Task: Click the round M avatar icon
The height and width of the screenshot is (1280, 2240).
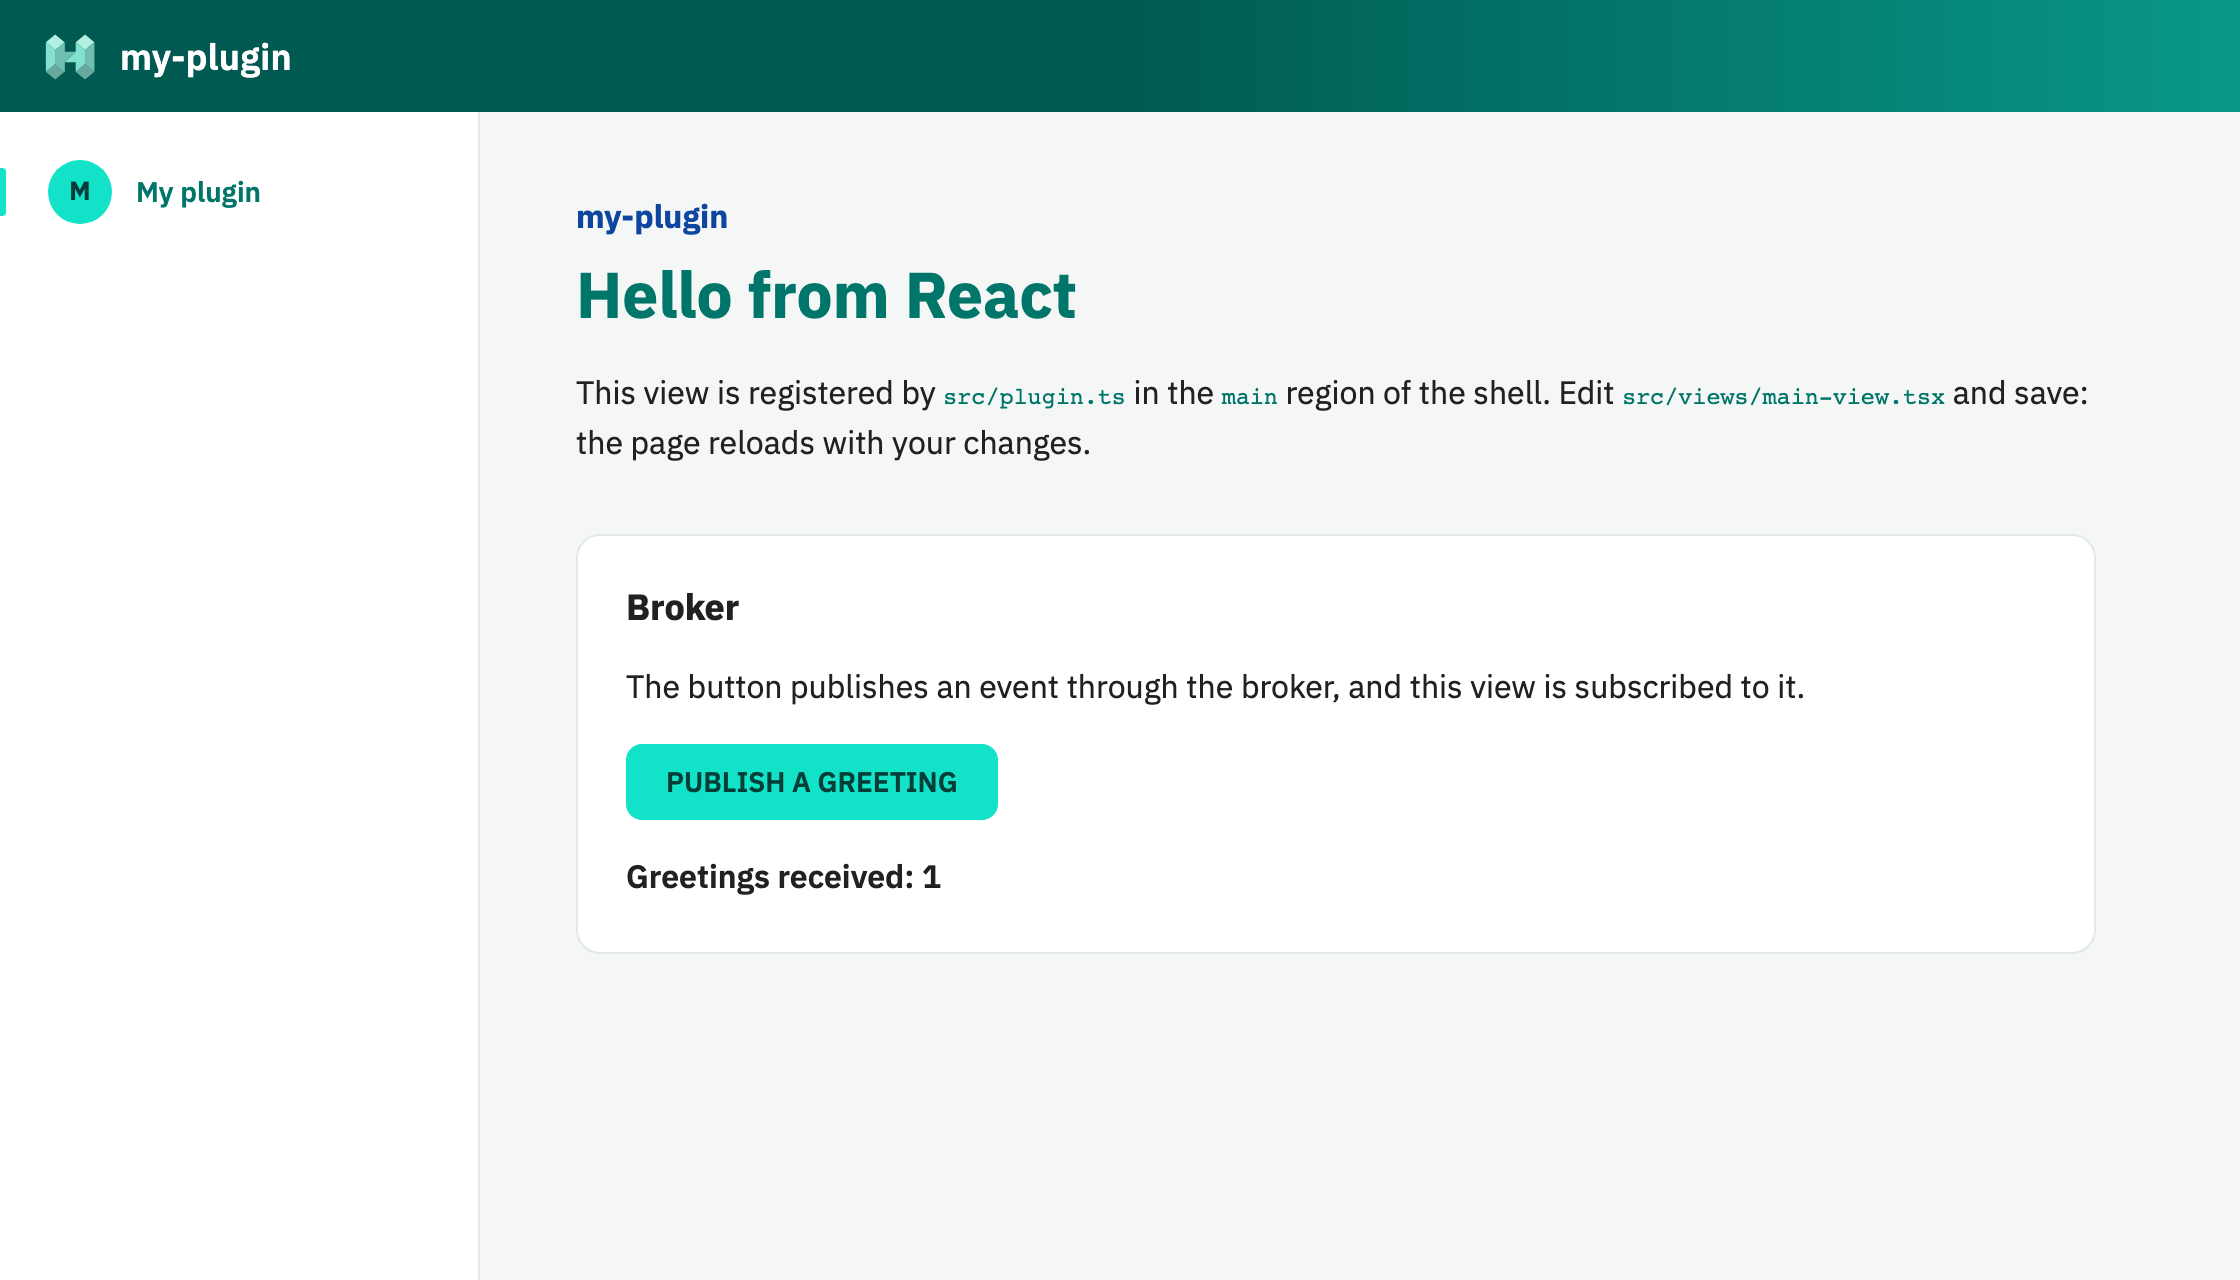Action: 80,192
